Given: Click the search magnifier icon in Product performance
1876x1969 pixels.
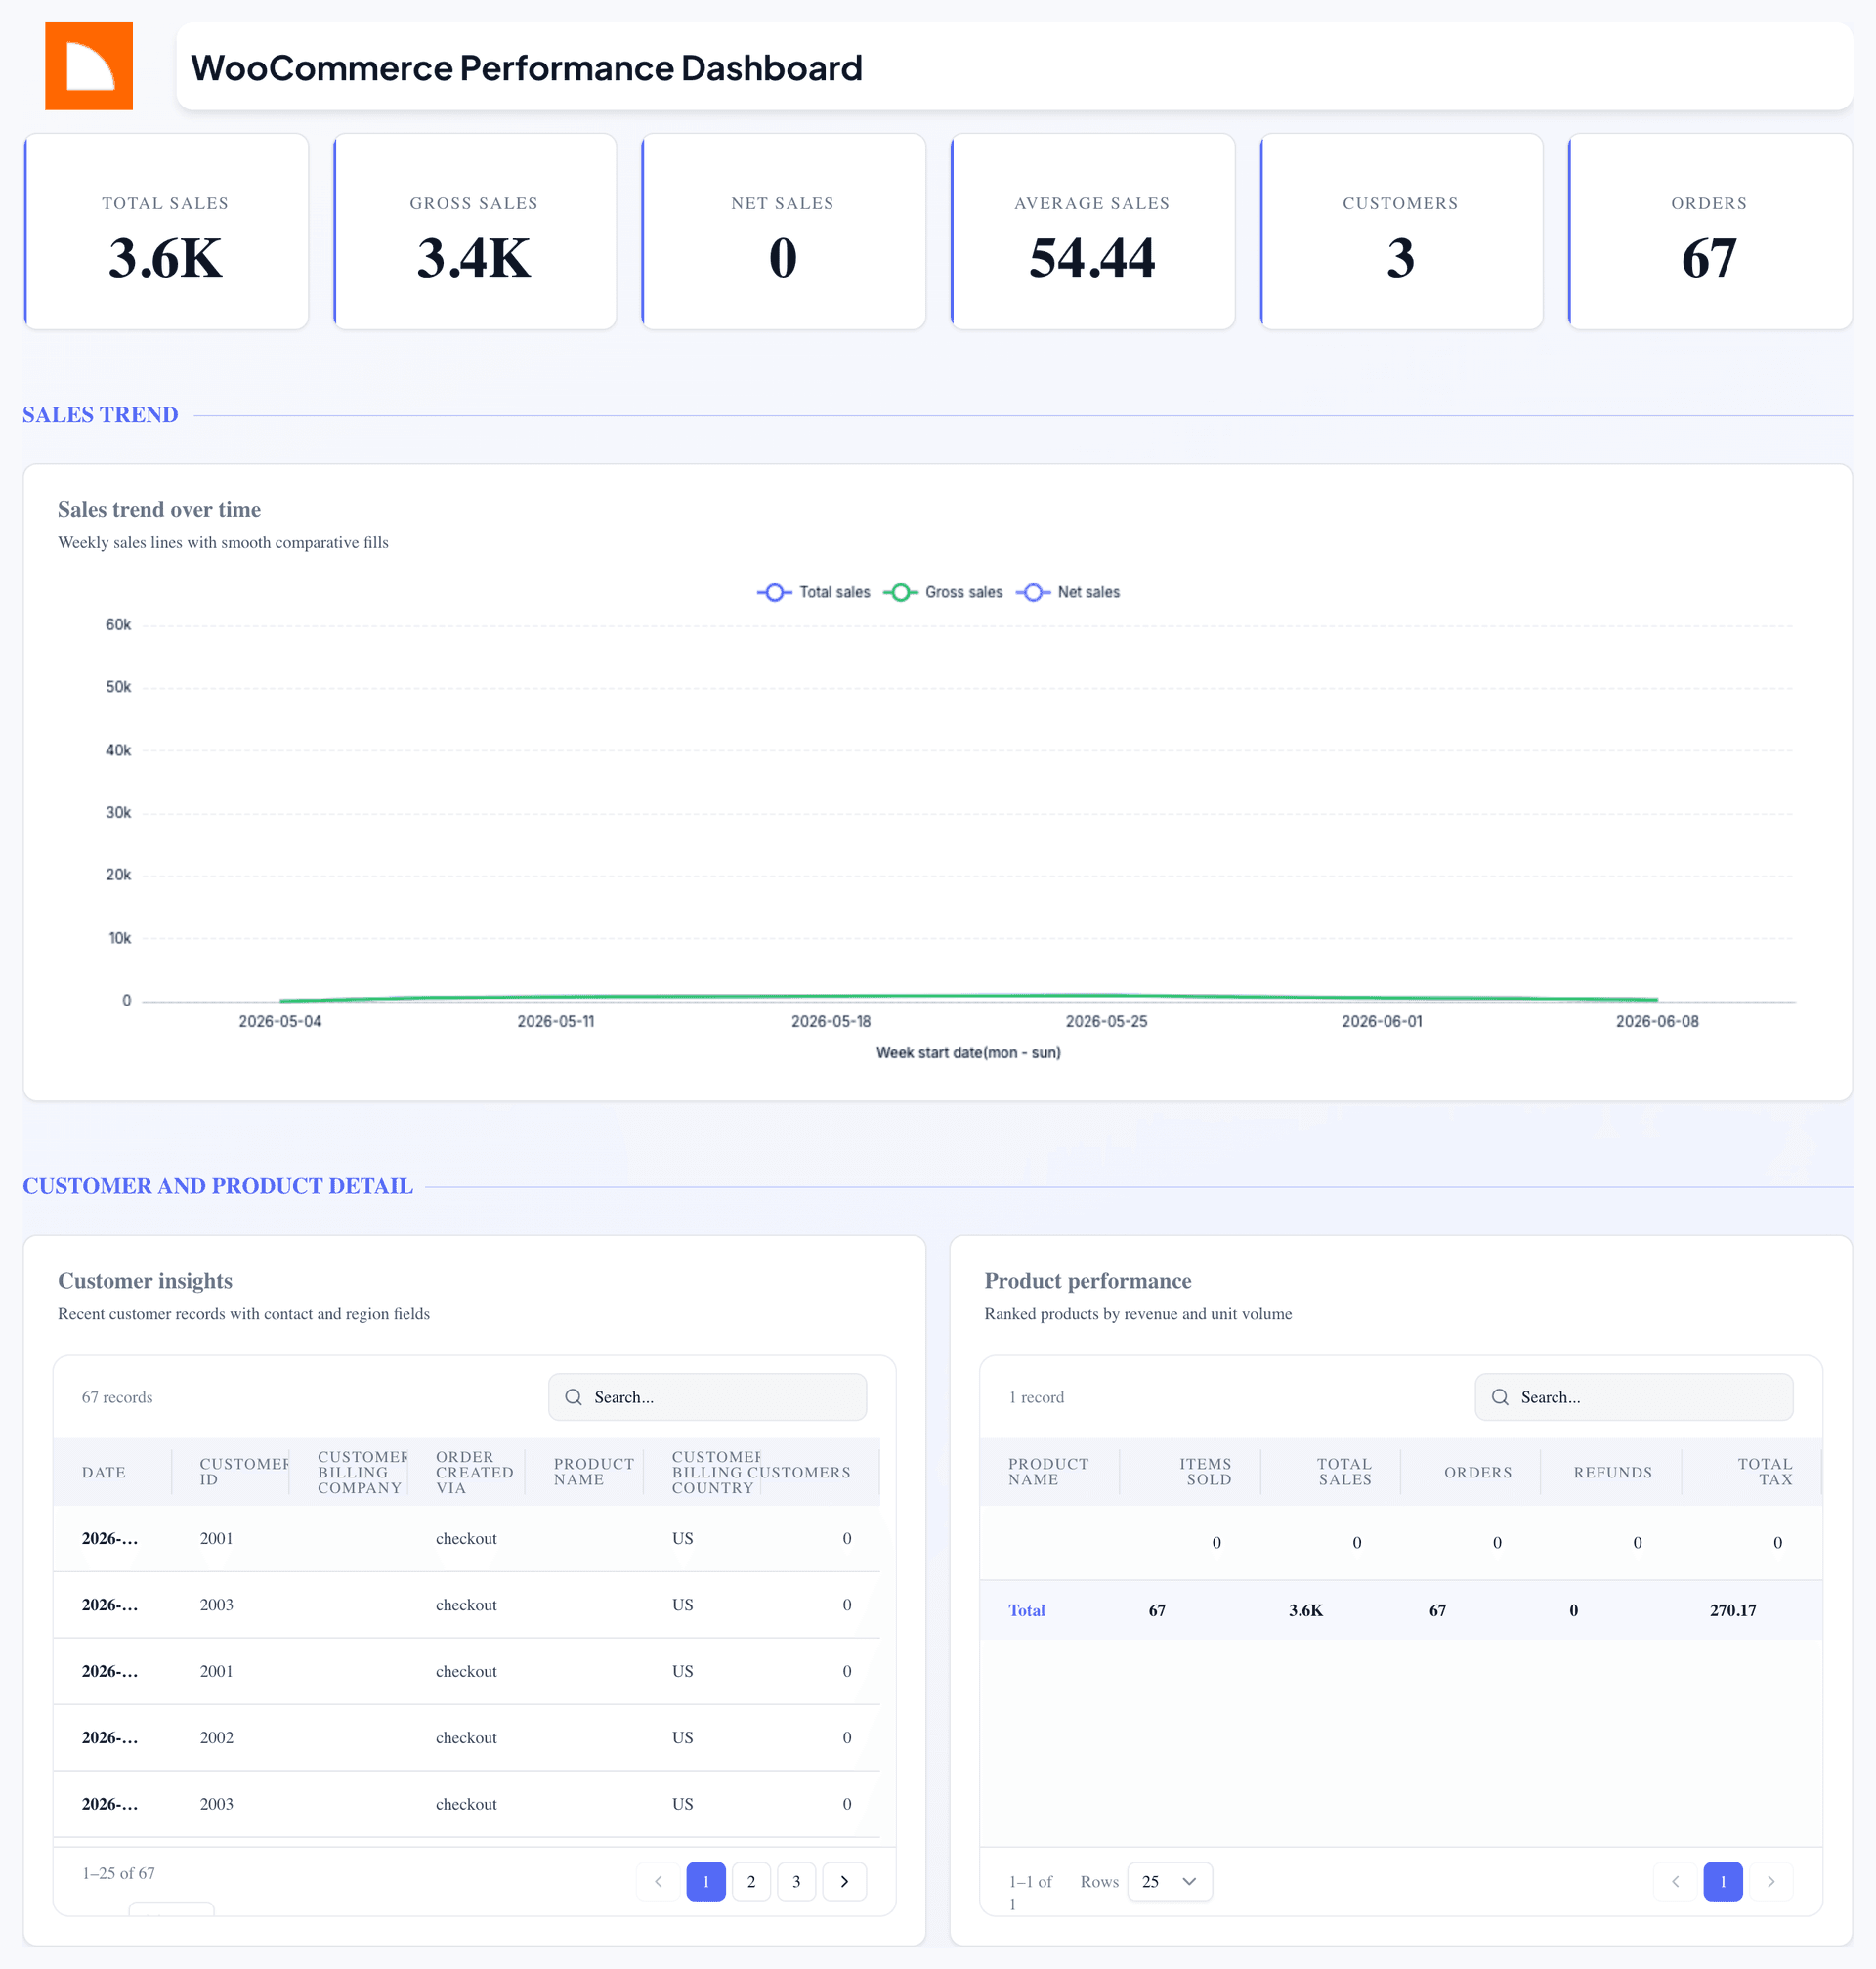Looking at the screenshot, I should [1500, 1397].
